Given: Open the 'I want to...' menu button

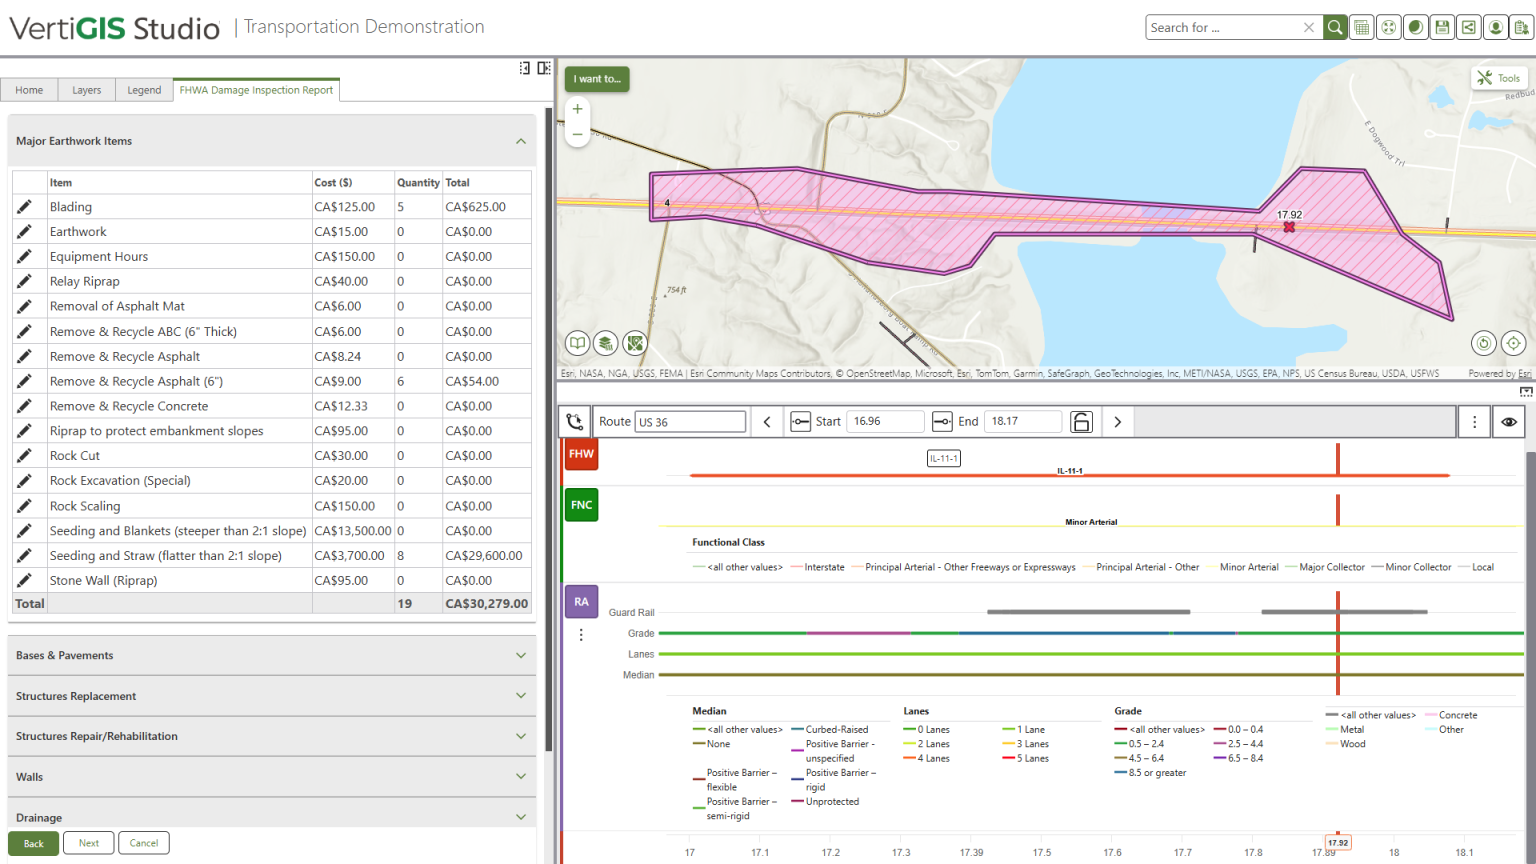Looking at the screenshot, I should coord(597,79).
